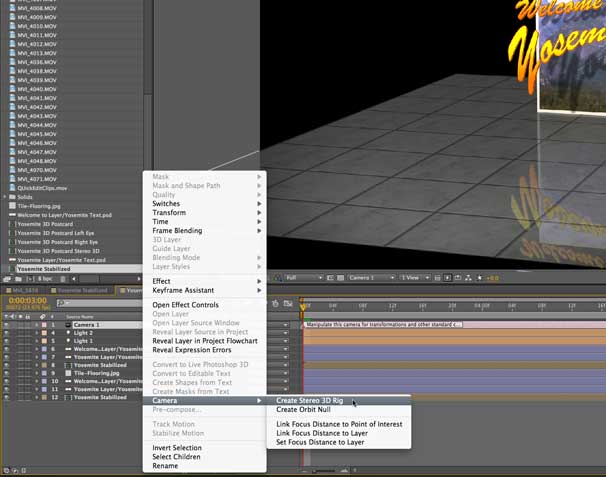Click the region of interest icon in viewer toolbar
Screen dimensions: 606x477
pyautogui.click(x=330, y=278)
